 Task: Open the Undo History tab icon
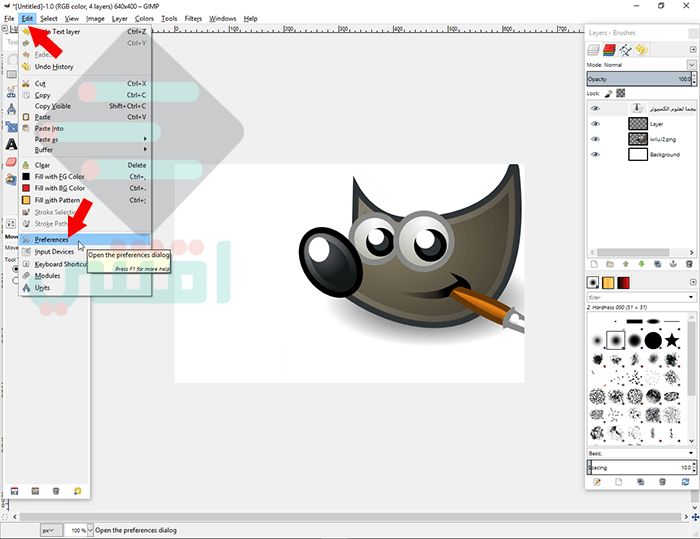(642, 50)
